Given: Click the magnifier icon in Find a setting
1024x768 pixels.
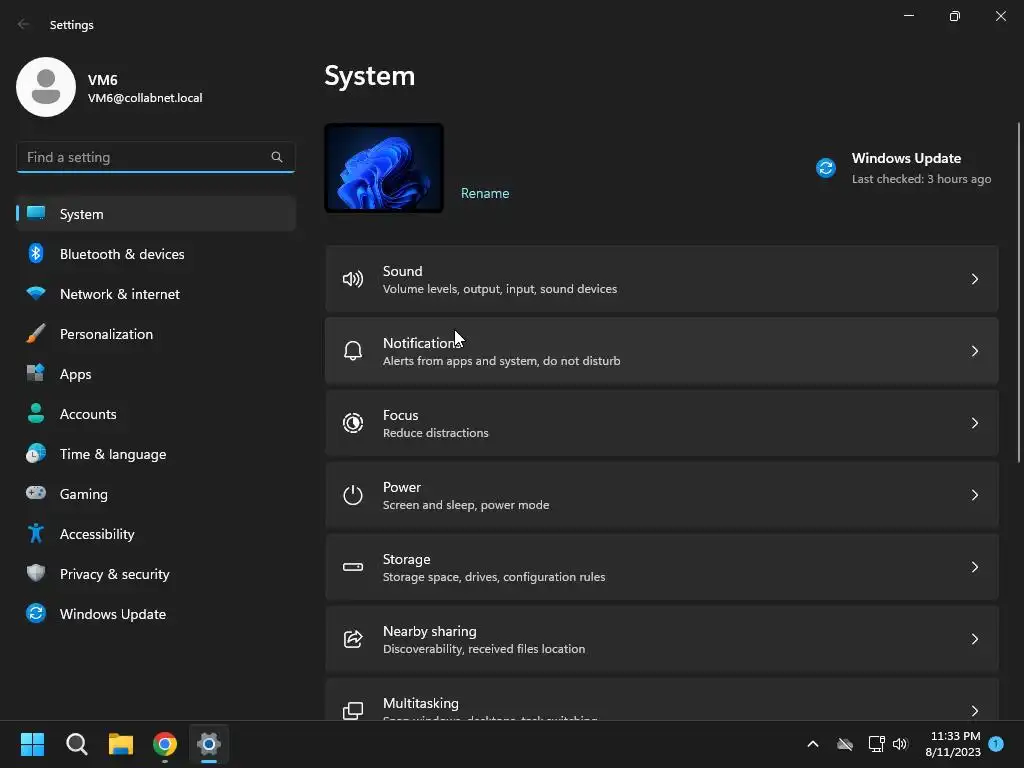Looking at the screenshot, I should (277, 157).
